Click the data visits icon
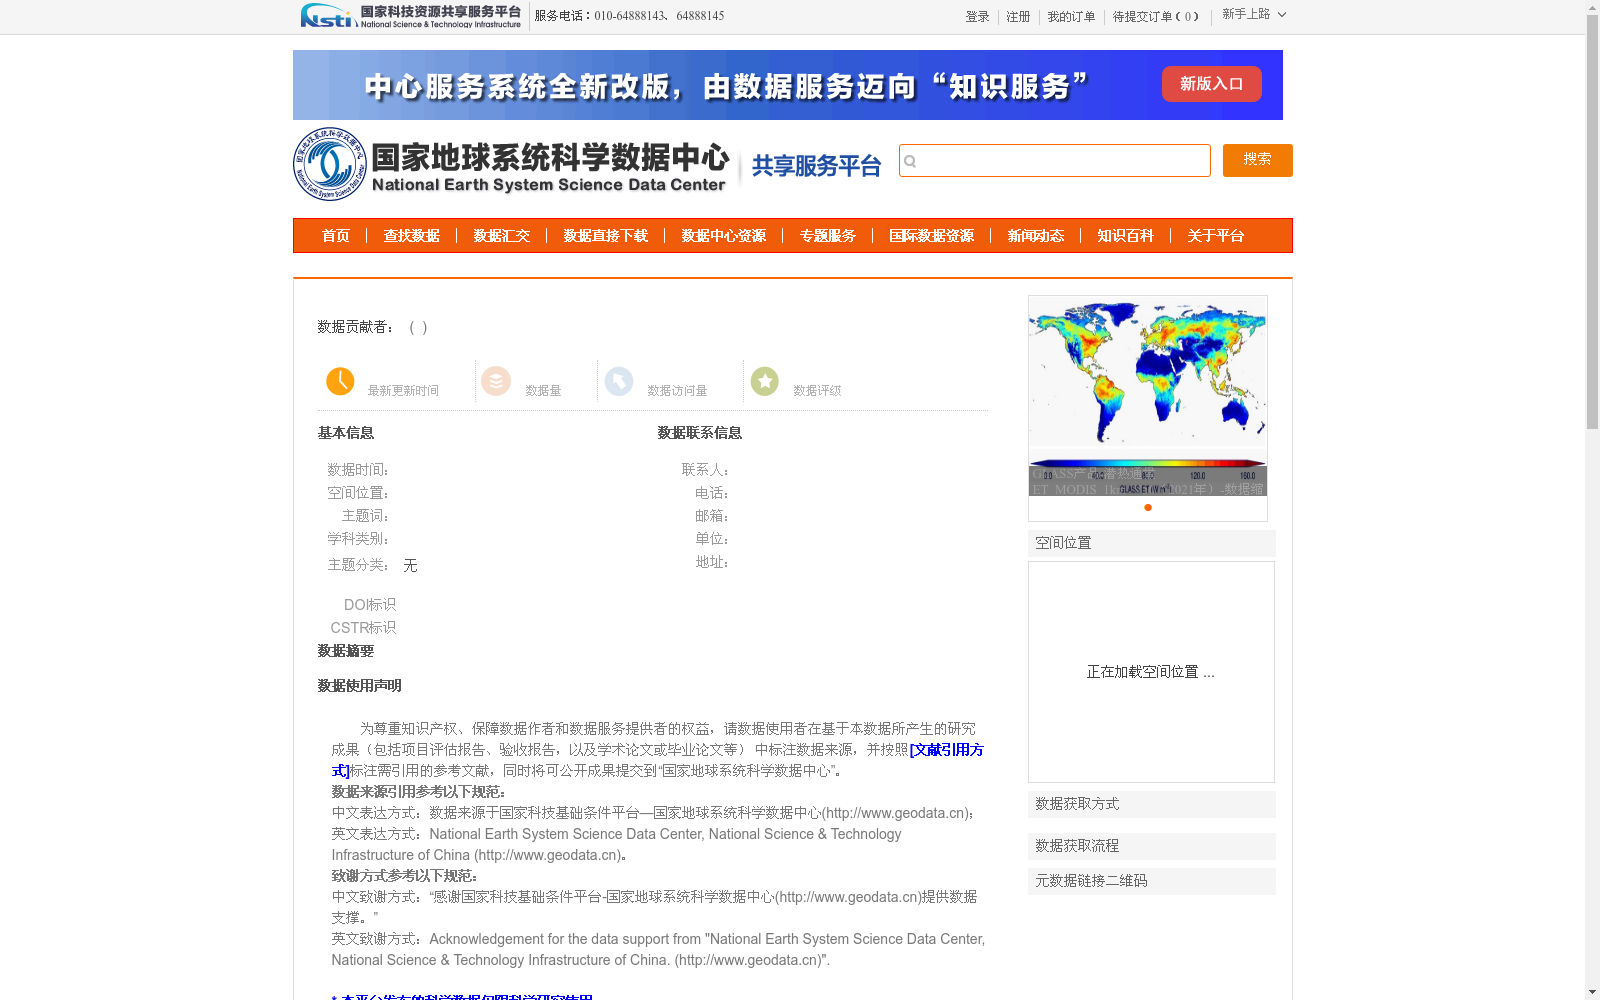 pyautogui.click(x=619, y=381)
